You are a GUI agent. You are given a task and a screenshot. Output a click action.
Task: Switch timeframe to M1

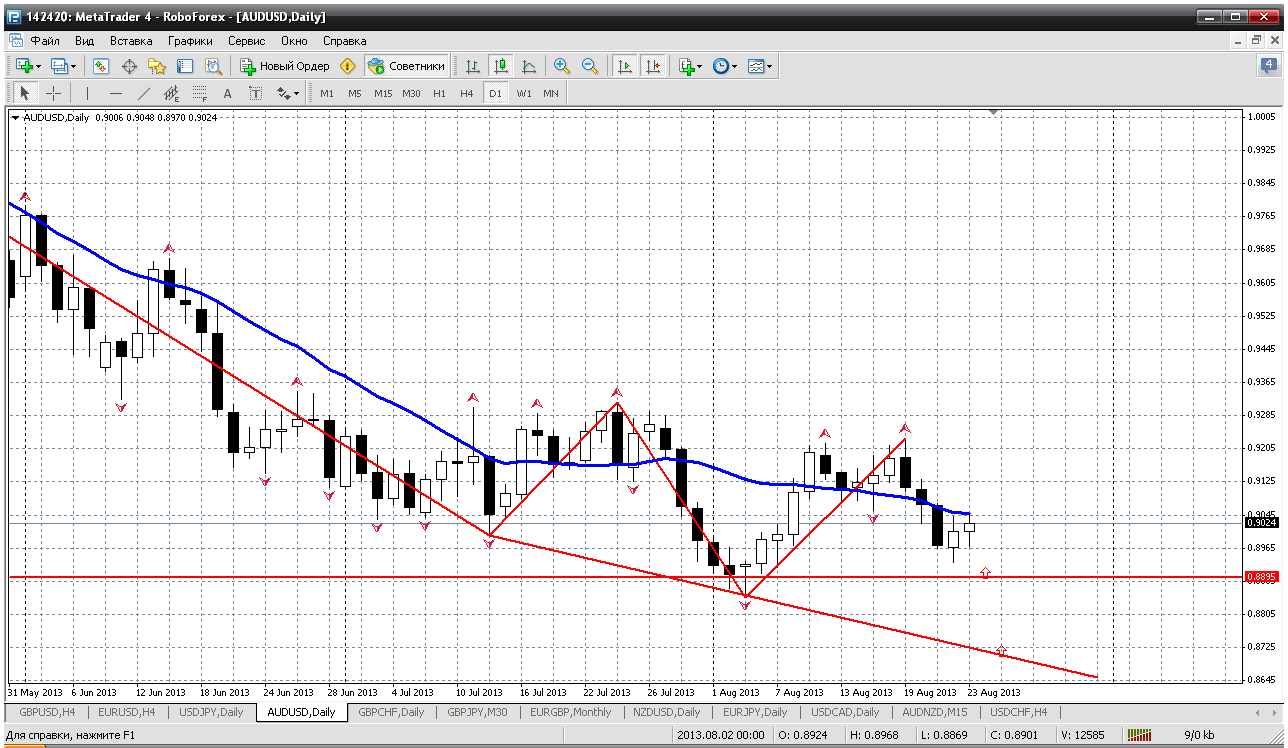[x=327, y=93]
